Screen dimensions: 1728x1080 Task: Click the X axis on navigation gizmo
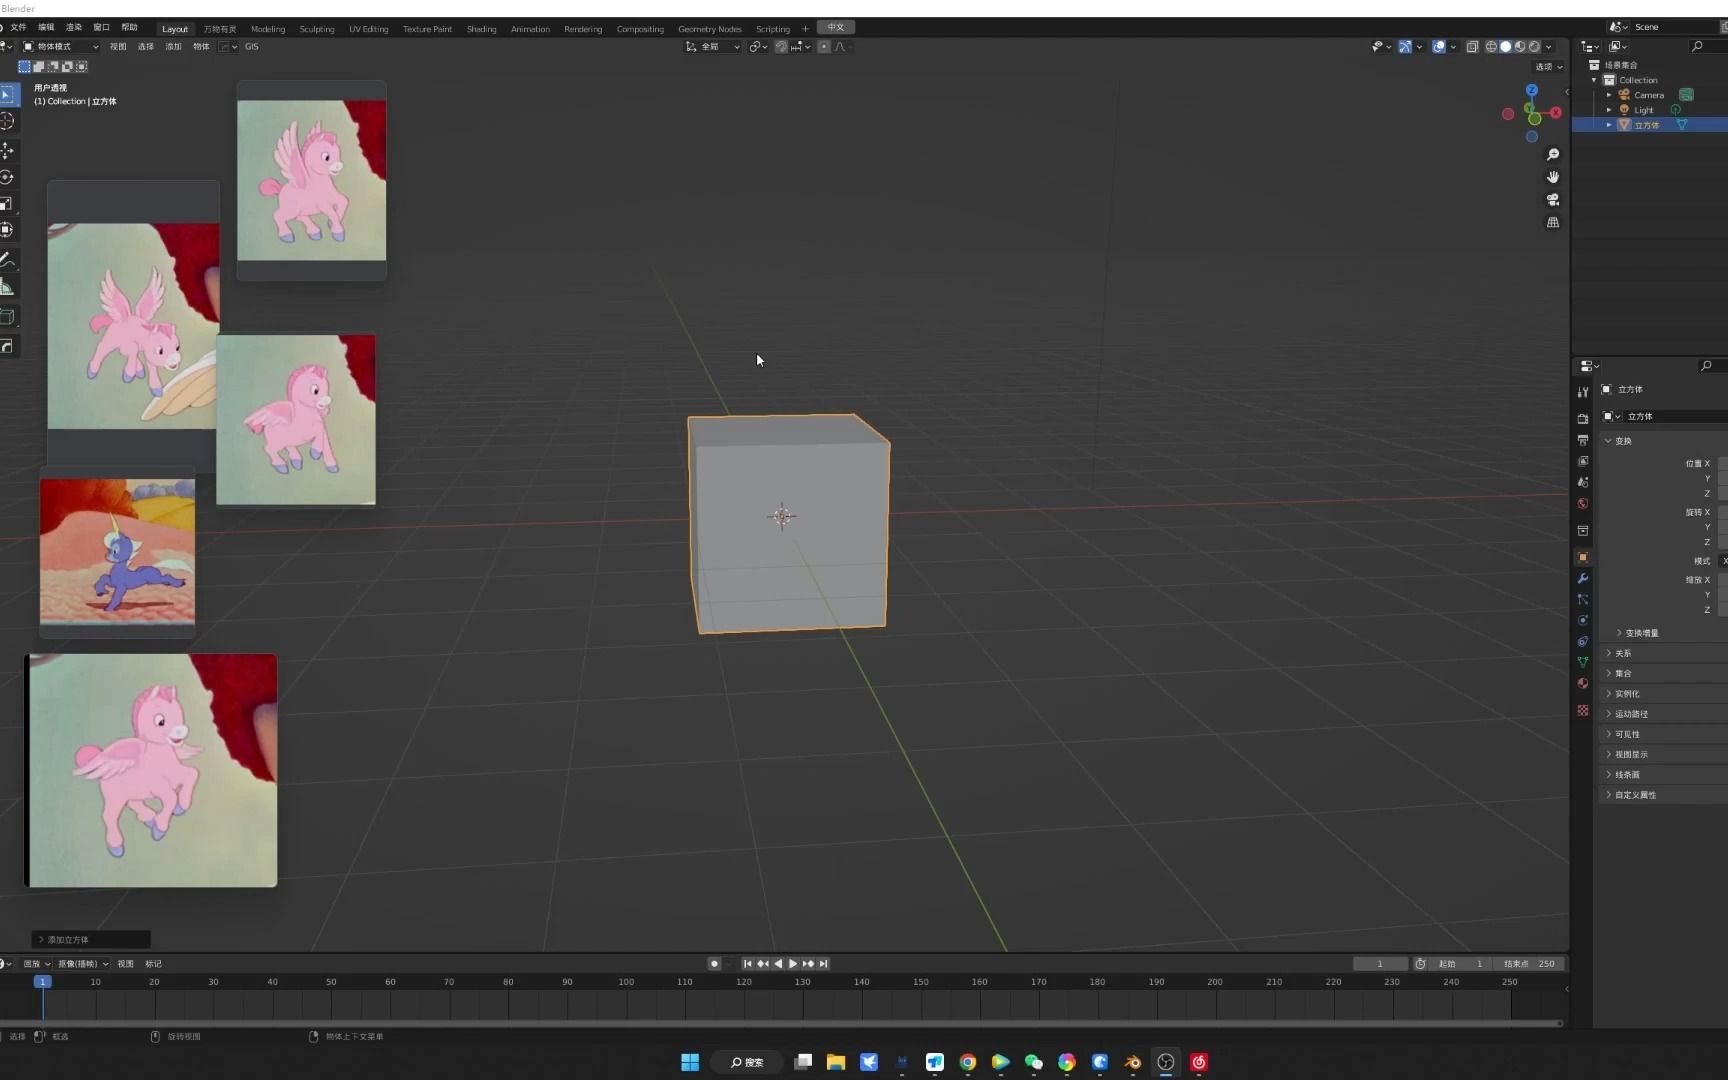1555,113
